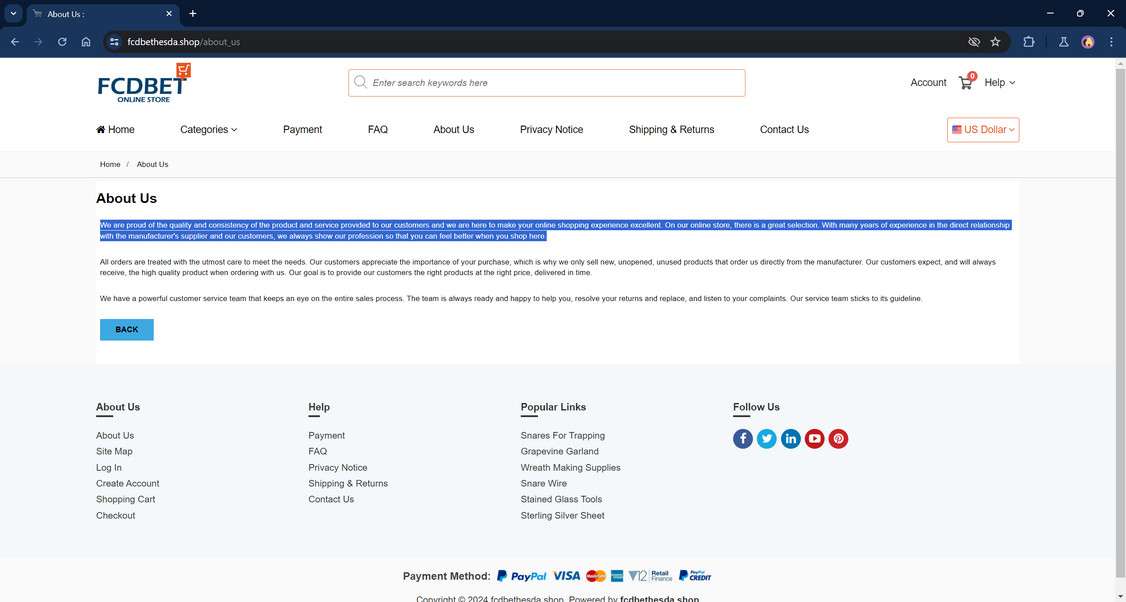Click the browser address bar URL
Viewport: 1126px width, 602px height.
point(184,42)
